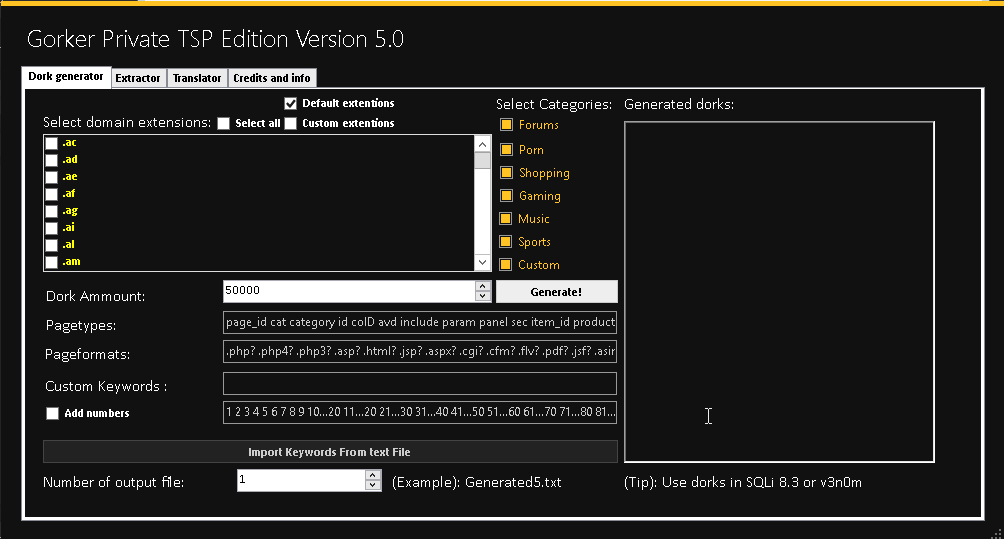This screenshot has height=539, width=1004.
Task: Toggle the Shopping category checkbox
Action: [506, 172]
